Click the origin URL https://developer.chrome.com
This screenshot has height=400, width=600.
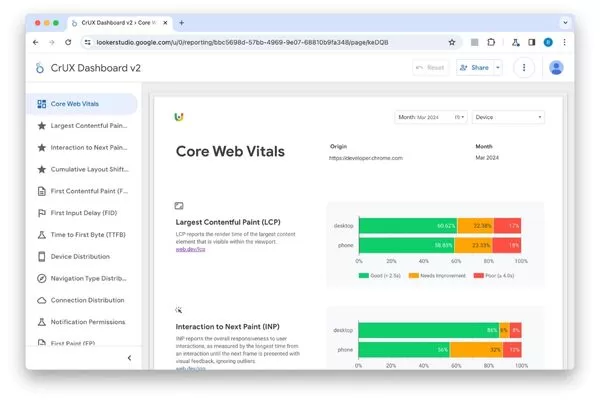(366, 158)
